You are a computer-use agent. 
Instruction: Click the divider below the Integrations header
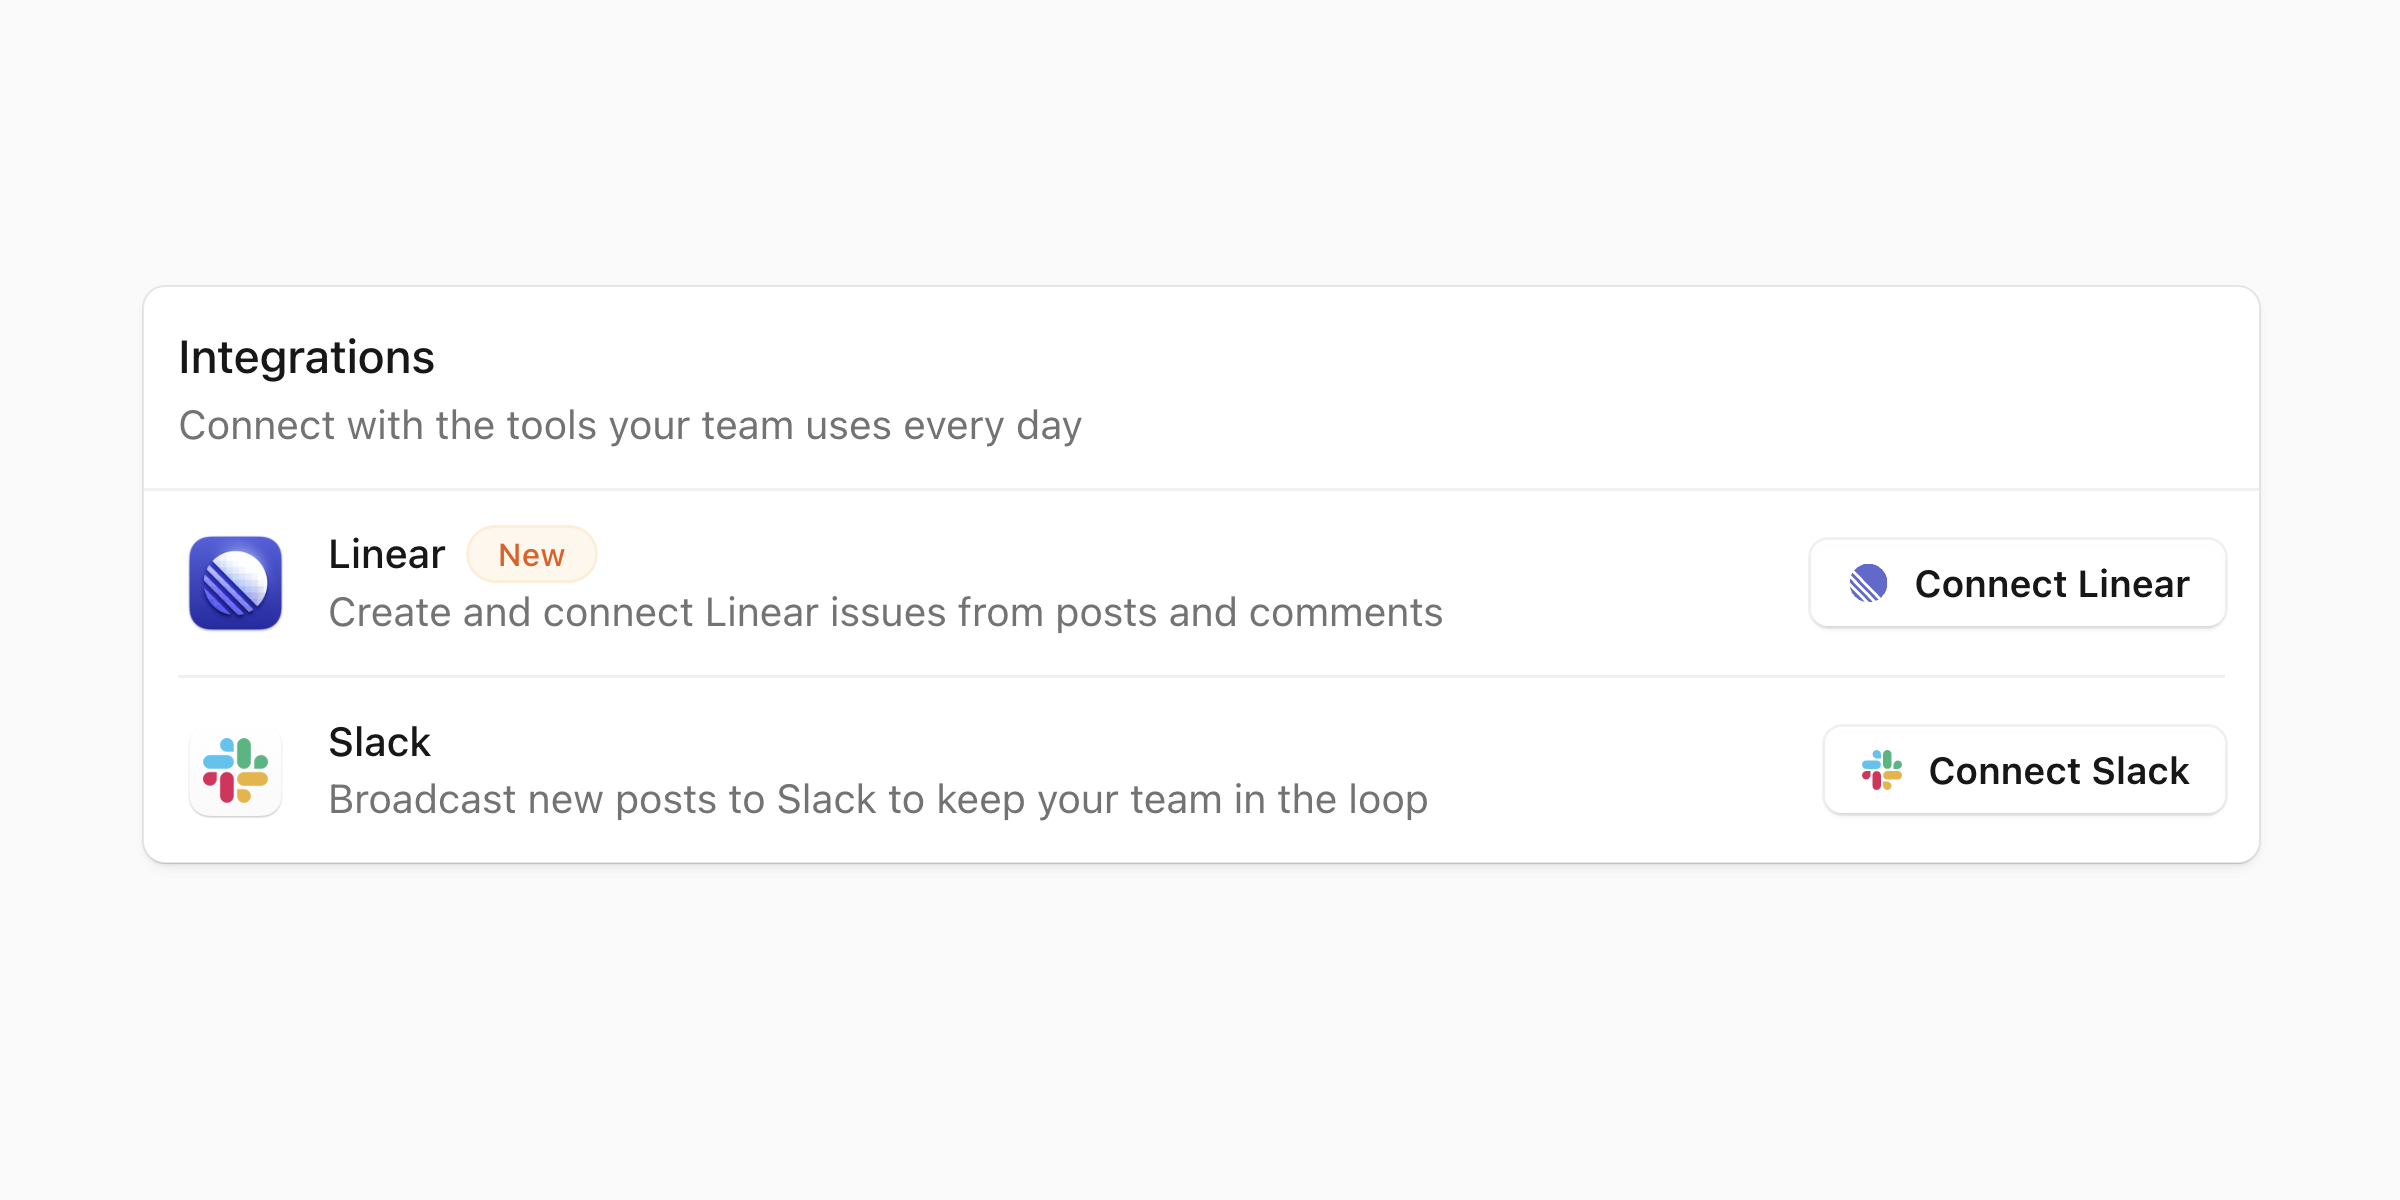(x=1200, y=490)
